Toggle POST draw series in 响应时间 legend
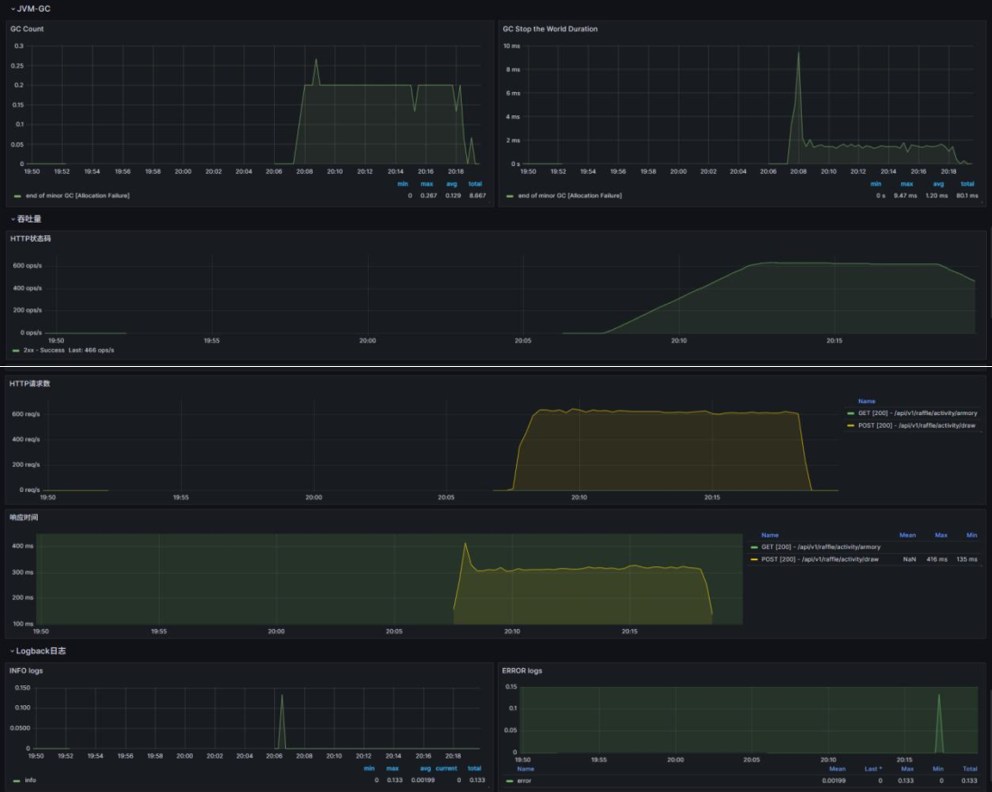 tap(819, 559)
